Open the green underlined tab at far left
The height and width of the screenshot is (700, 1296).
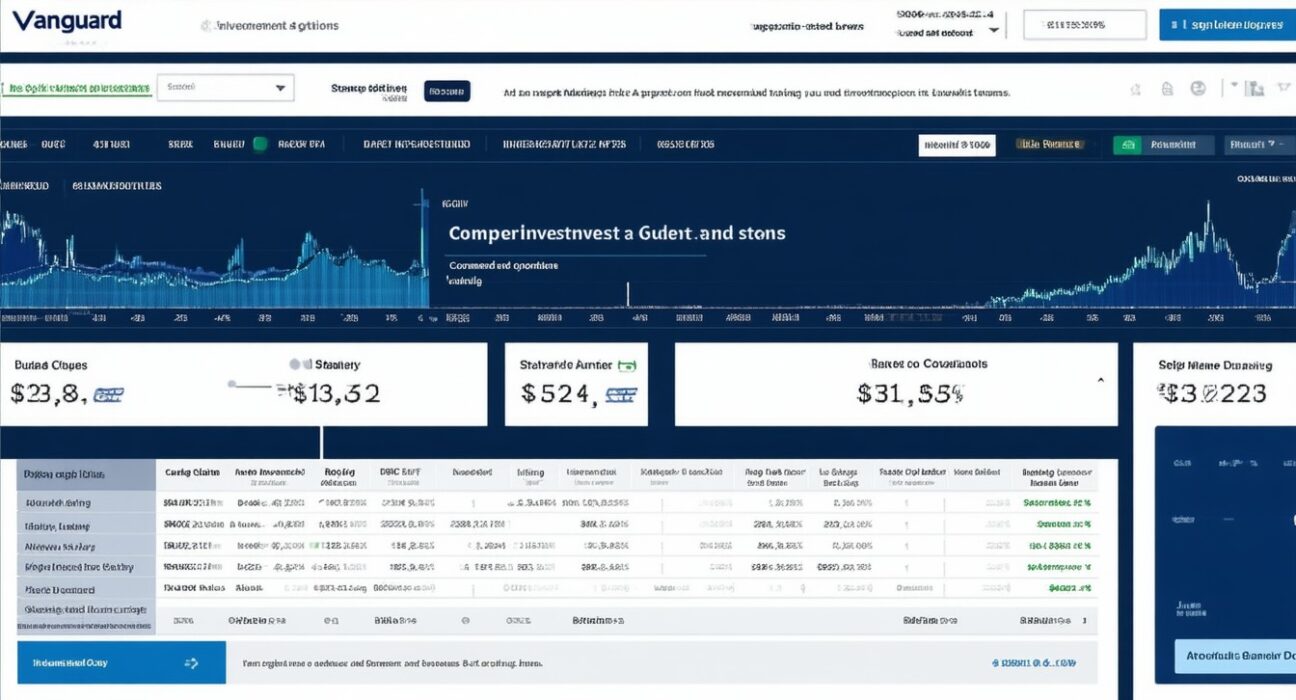[78, 89]
